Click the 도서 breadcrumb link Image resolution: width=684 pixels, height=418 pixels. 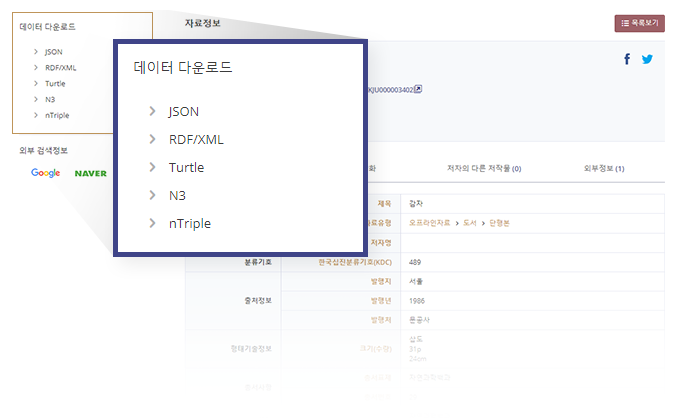(469, 222)
